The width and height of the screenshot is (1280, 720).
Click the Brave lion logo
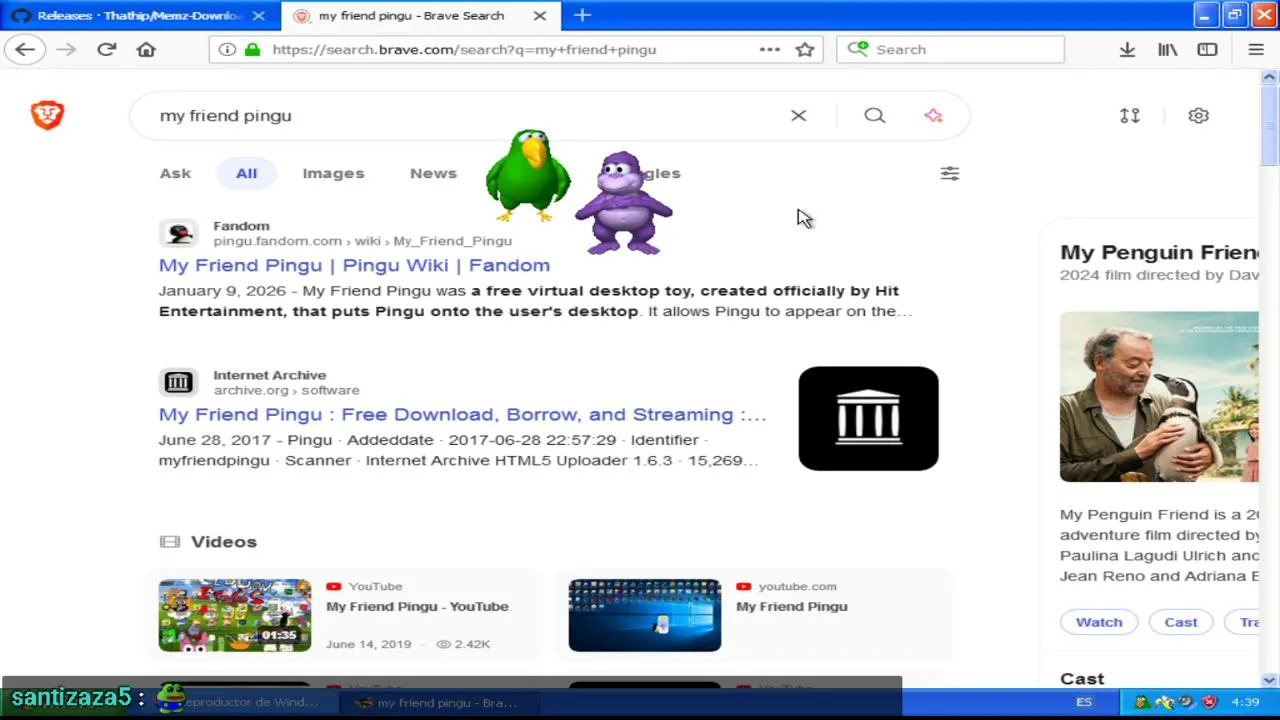47,115
